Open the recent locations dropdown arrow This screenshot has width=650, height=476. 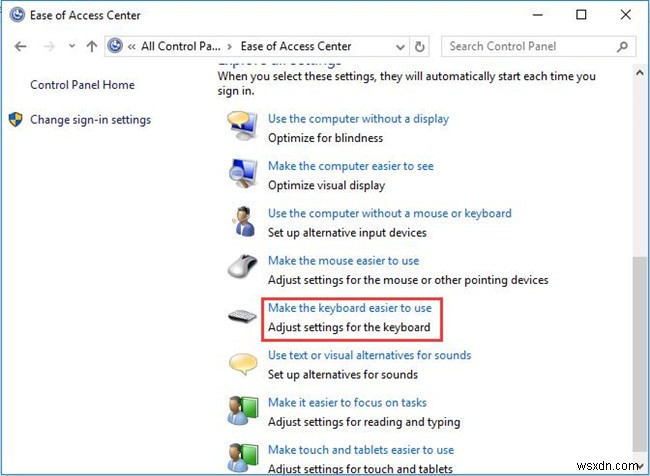tap(72, 46)
